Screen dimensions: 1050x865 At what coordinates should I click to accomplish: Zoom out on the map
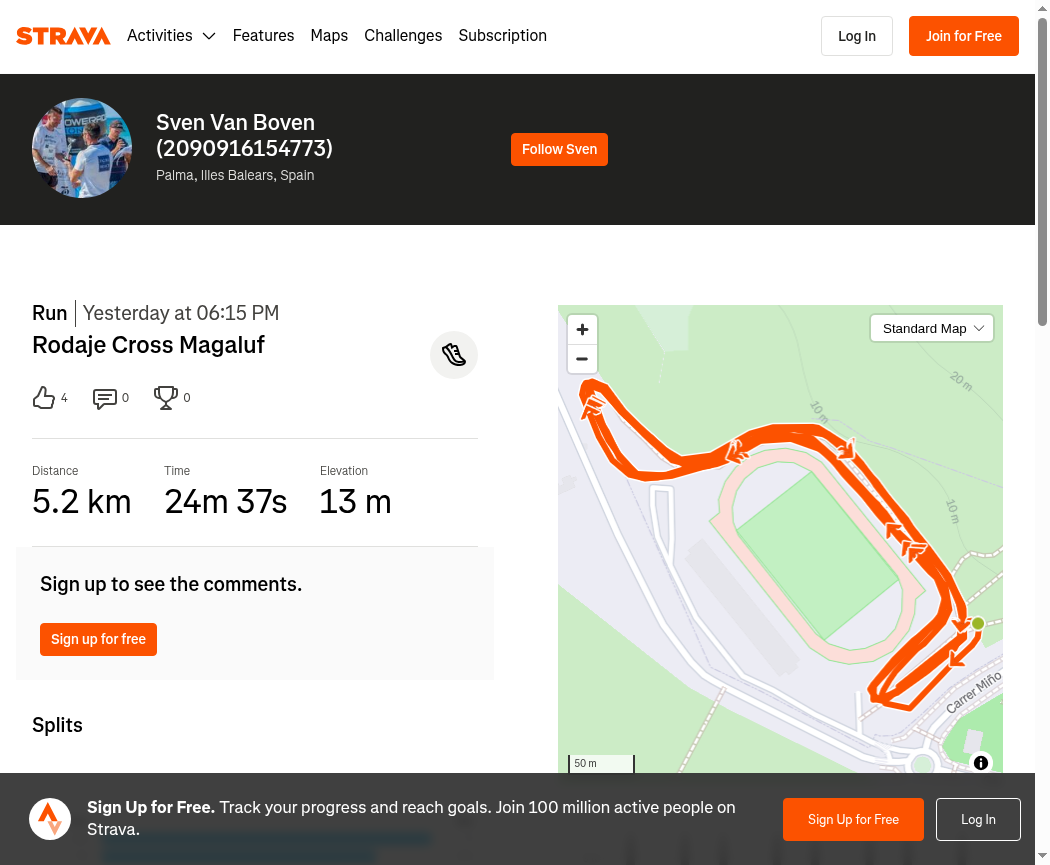(582, 359)
